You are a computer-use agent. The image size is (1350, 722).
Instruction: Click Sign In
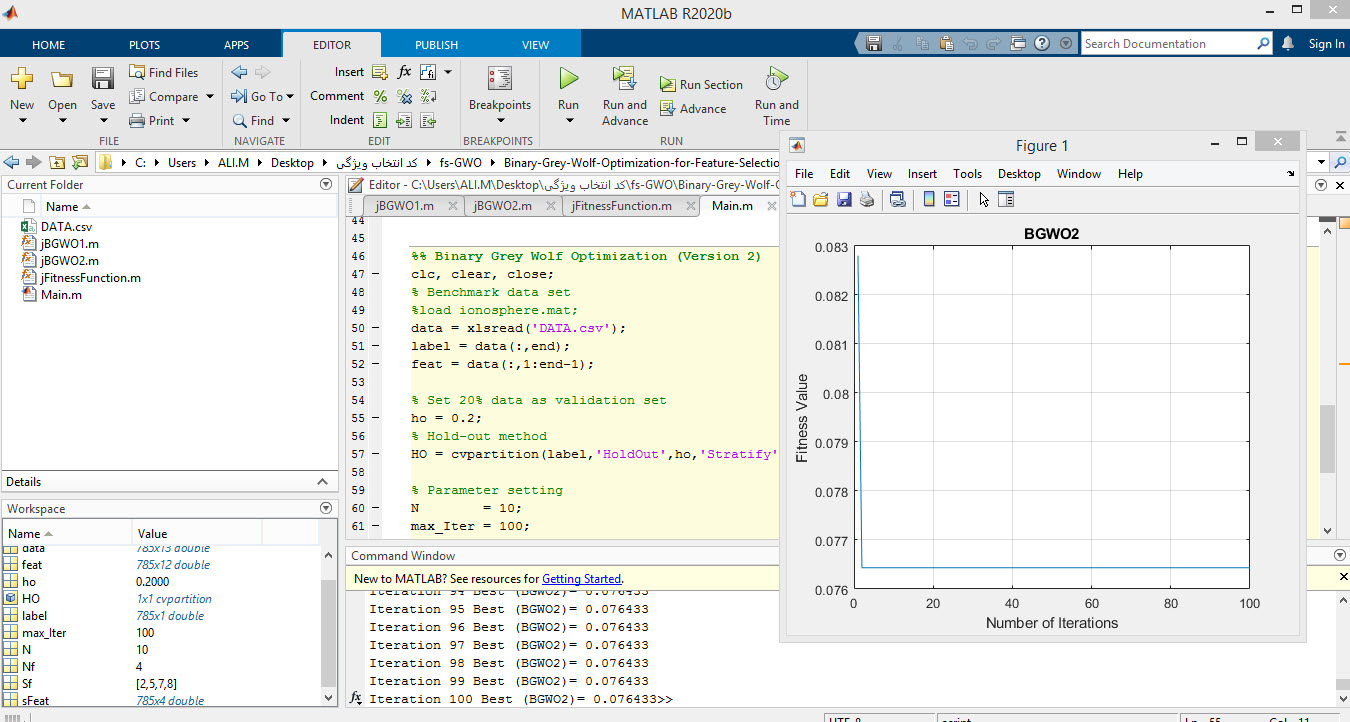(x=1326, y=43)
